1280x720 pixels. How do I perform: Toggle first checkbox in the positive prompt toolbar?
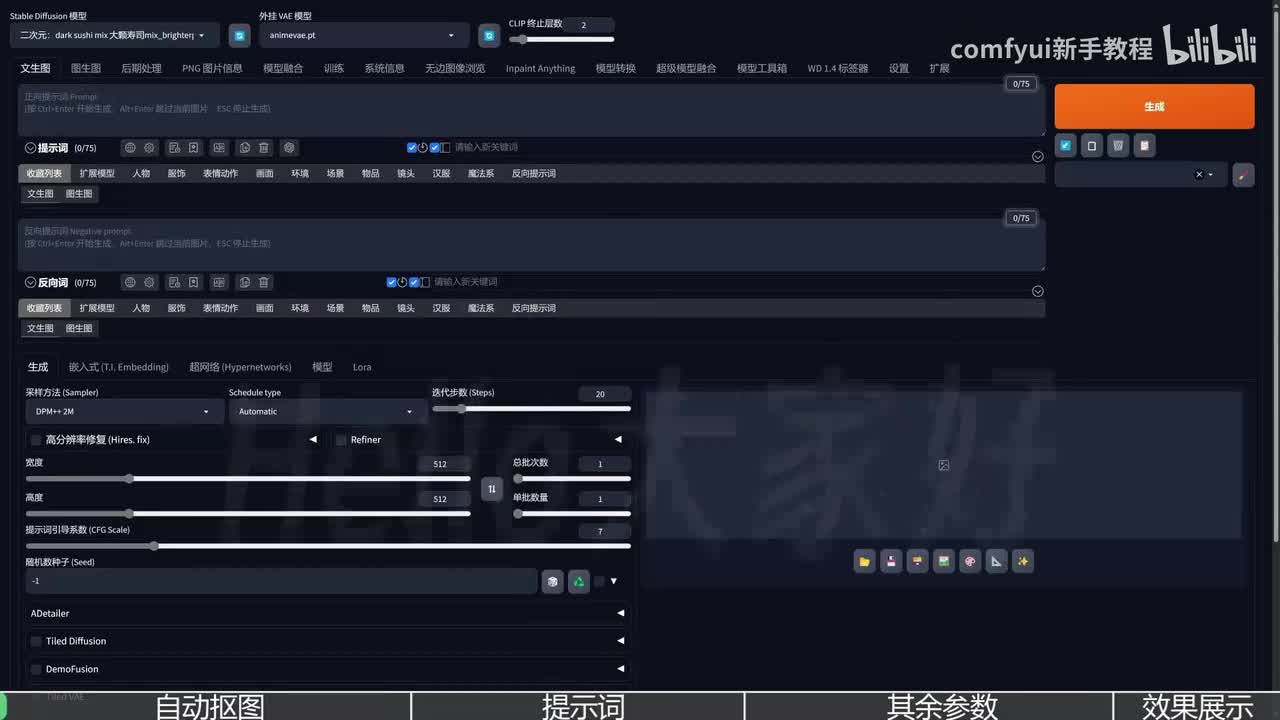412,147
